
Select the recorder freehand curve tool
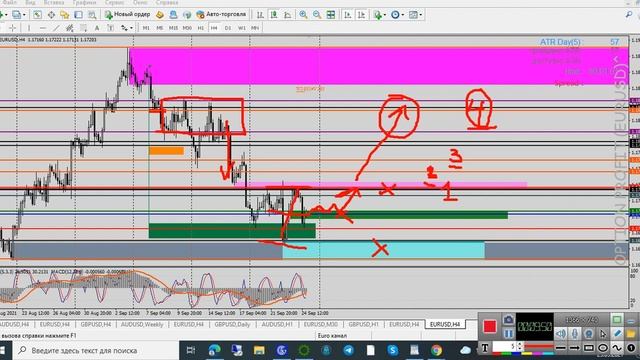(617, 348)
